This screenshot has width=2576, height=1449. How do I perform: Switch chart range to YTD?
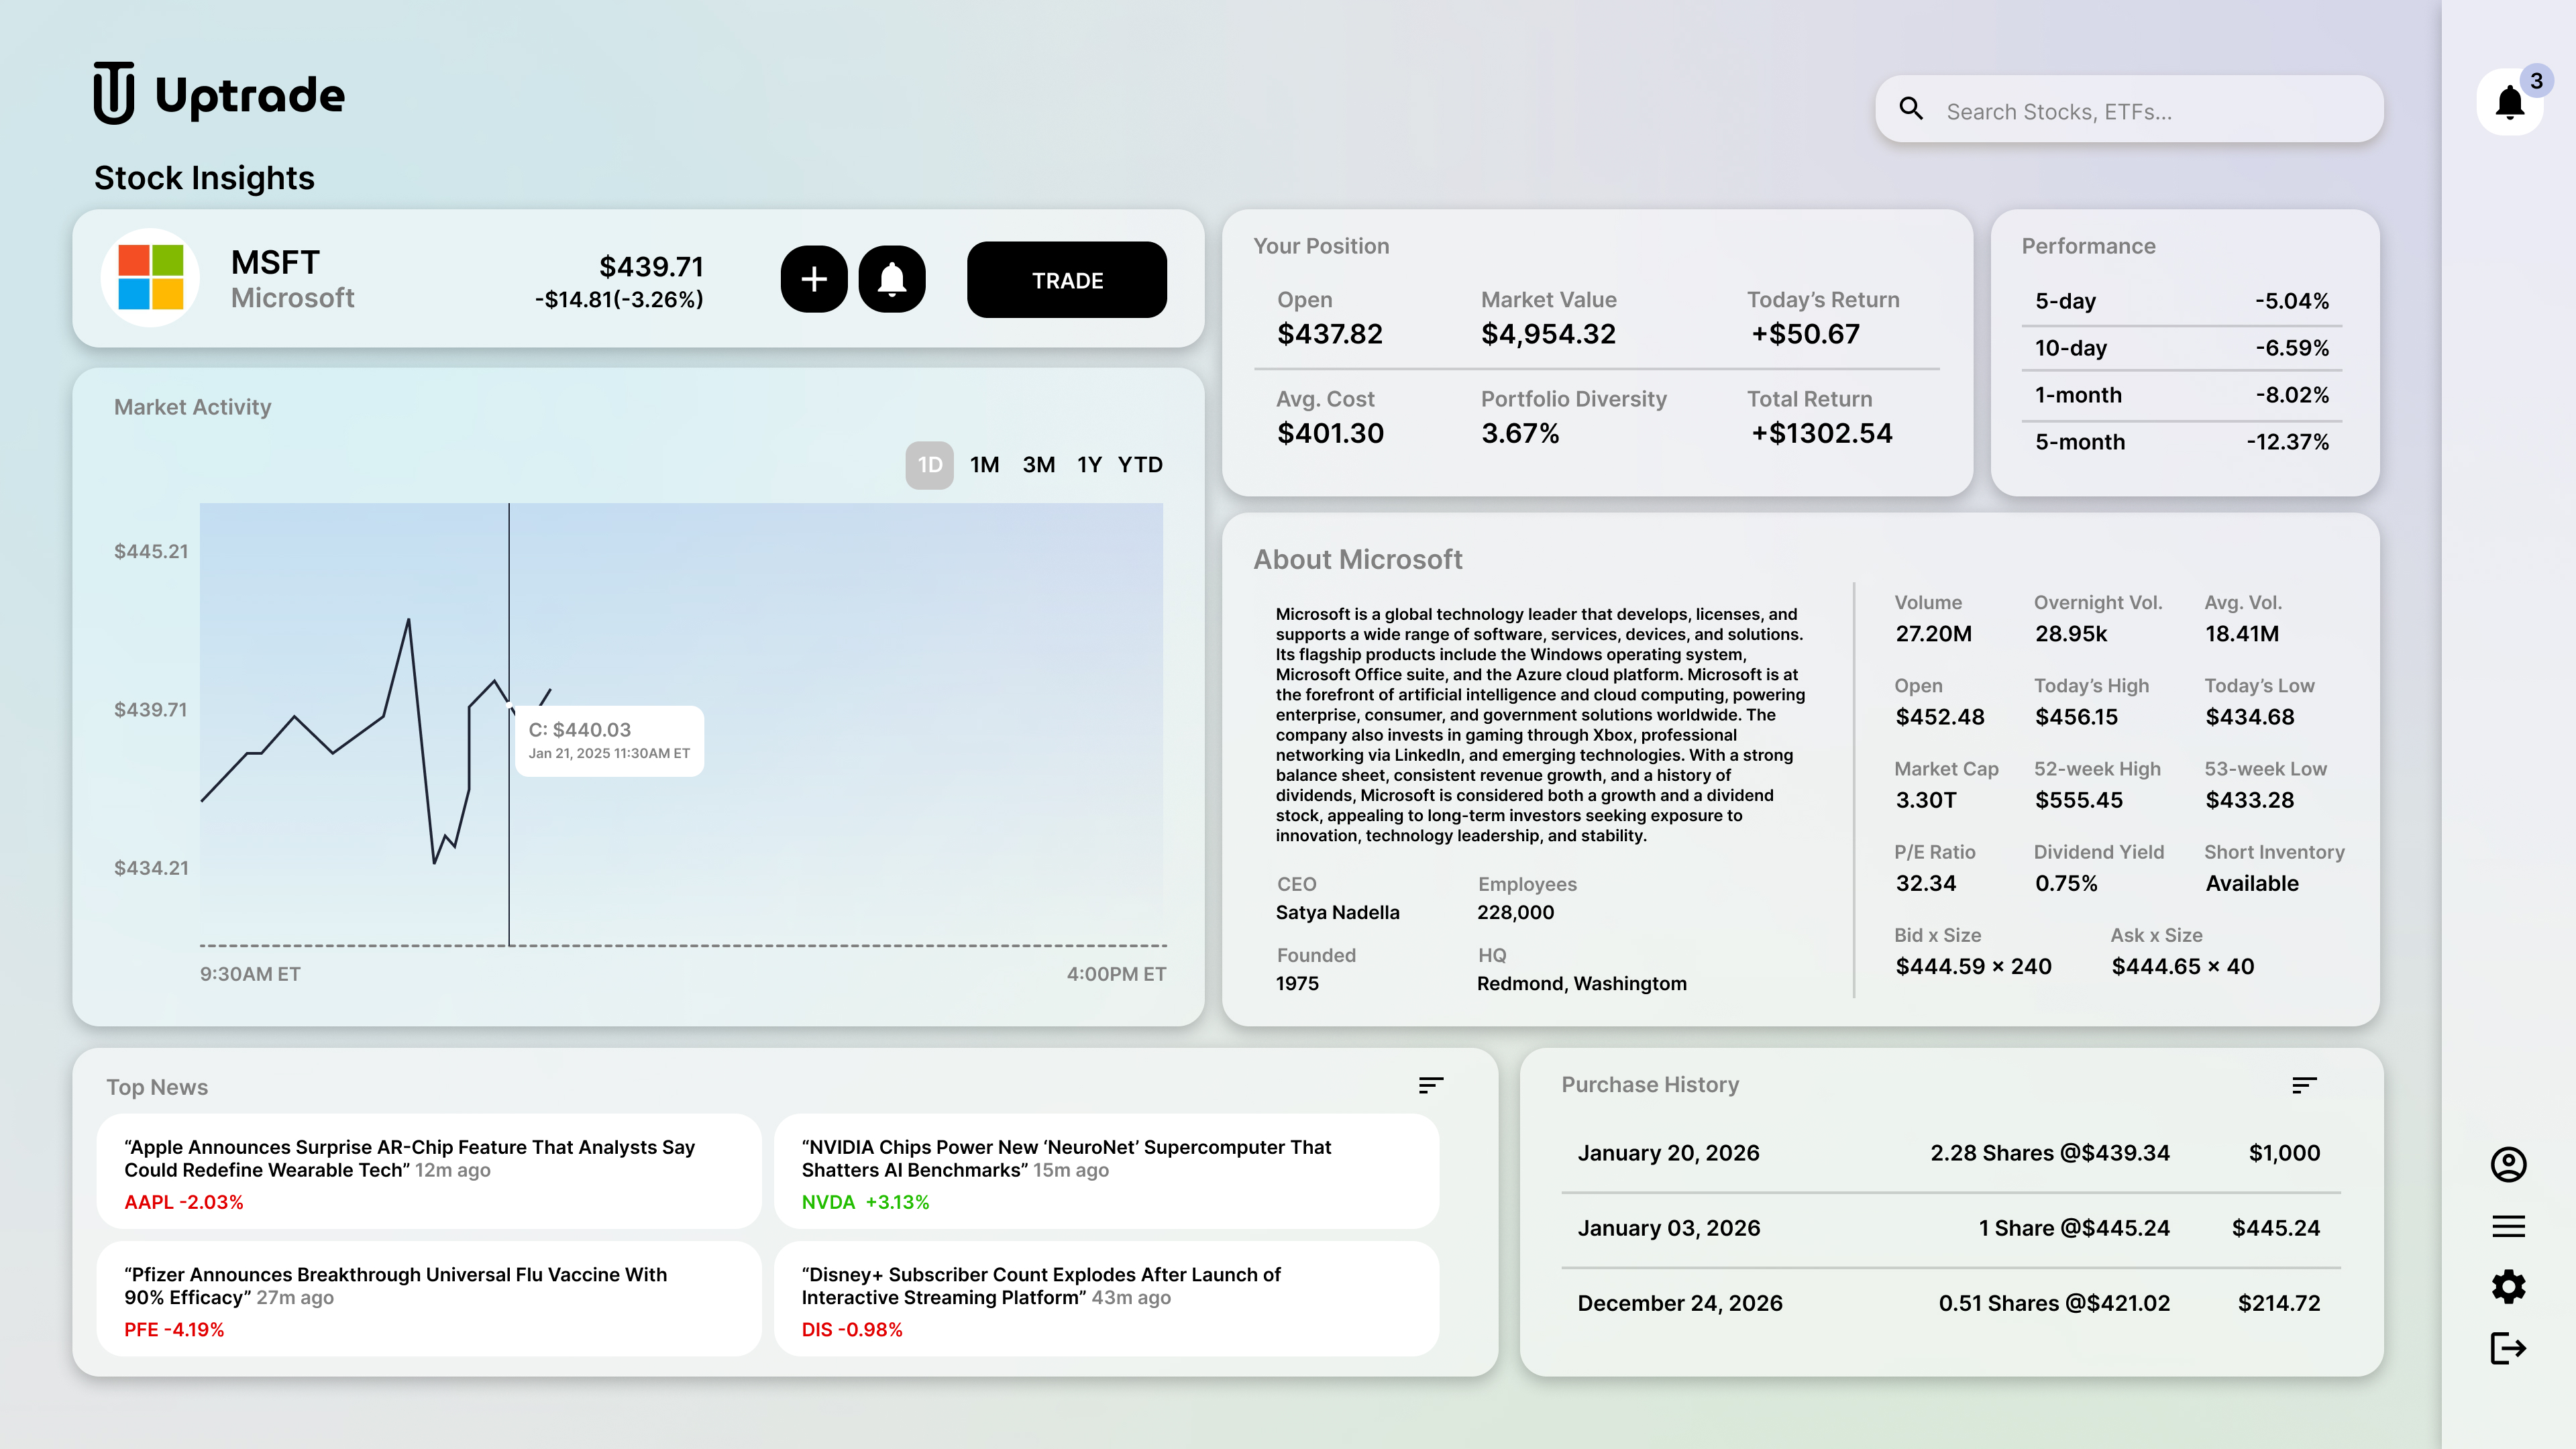[x=1140, y=465]
